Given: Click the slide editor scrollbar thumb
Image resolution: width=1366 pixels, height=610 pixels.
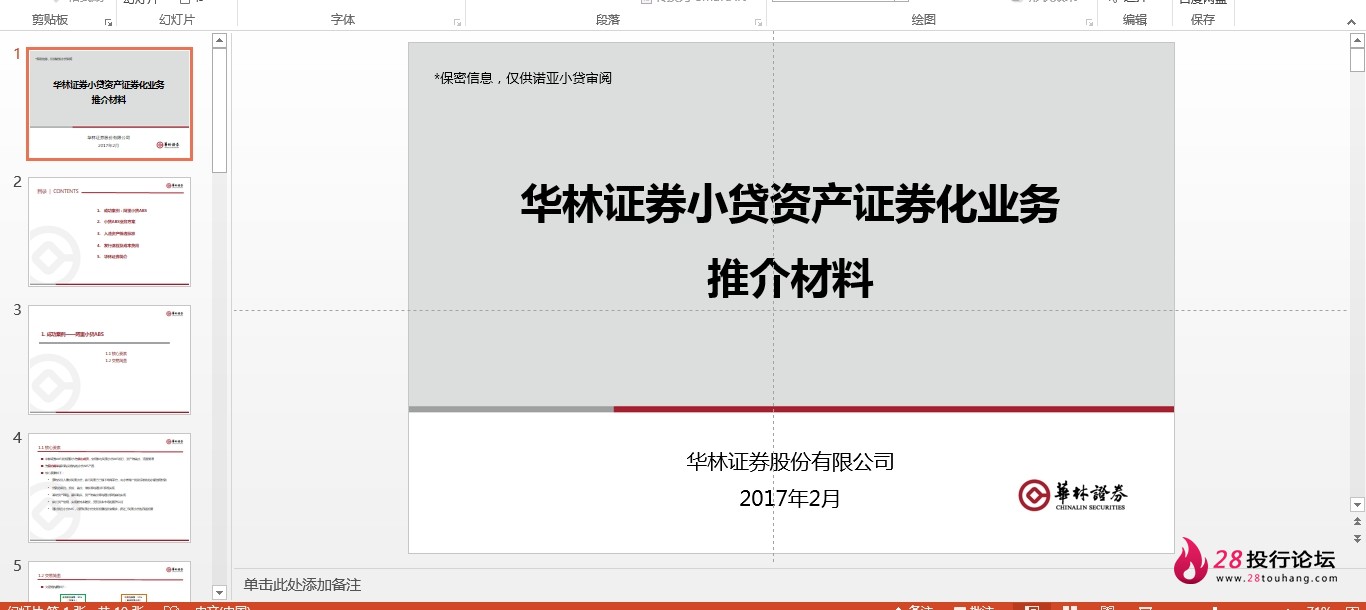Looking at the screenshot, I should 1357,60.
